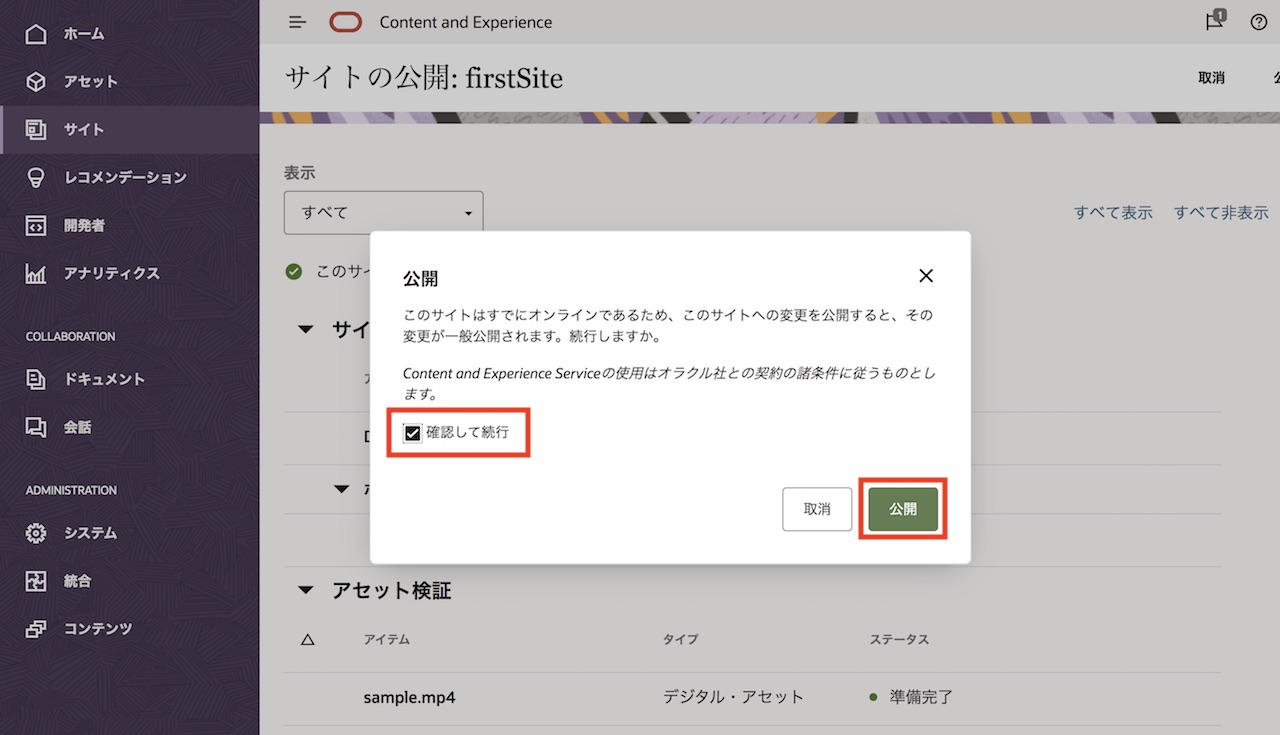Confirm publishing with the 公開 button
This screenshot has width=1280, height=735.
pyautogui.click(x=902, y=509)
